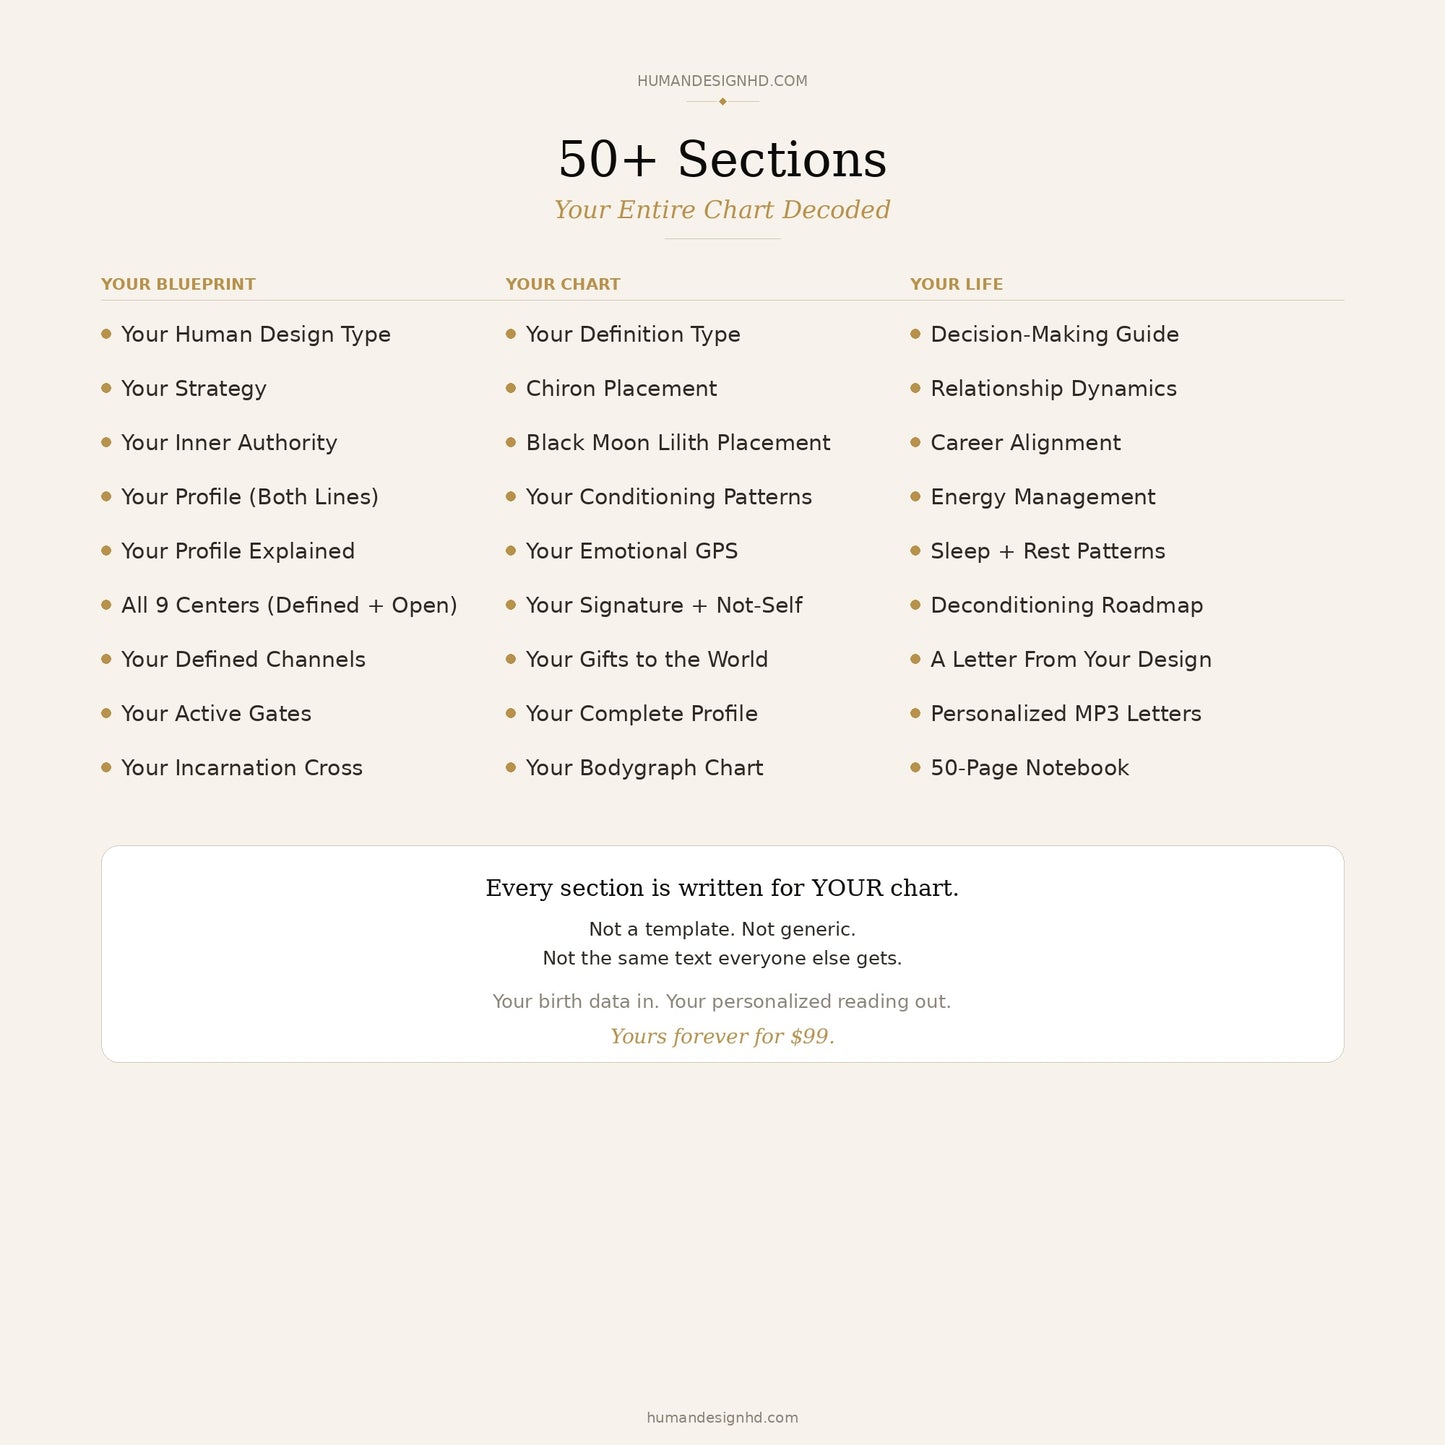This screenshot has height=1445, width=1445.
Task: Click the Personalized MP3 Letters item
Action: [1066, 713]
